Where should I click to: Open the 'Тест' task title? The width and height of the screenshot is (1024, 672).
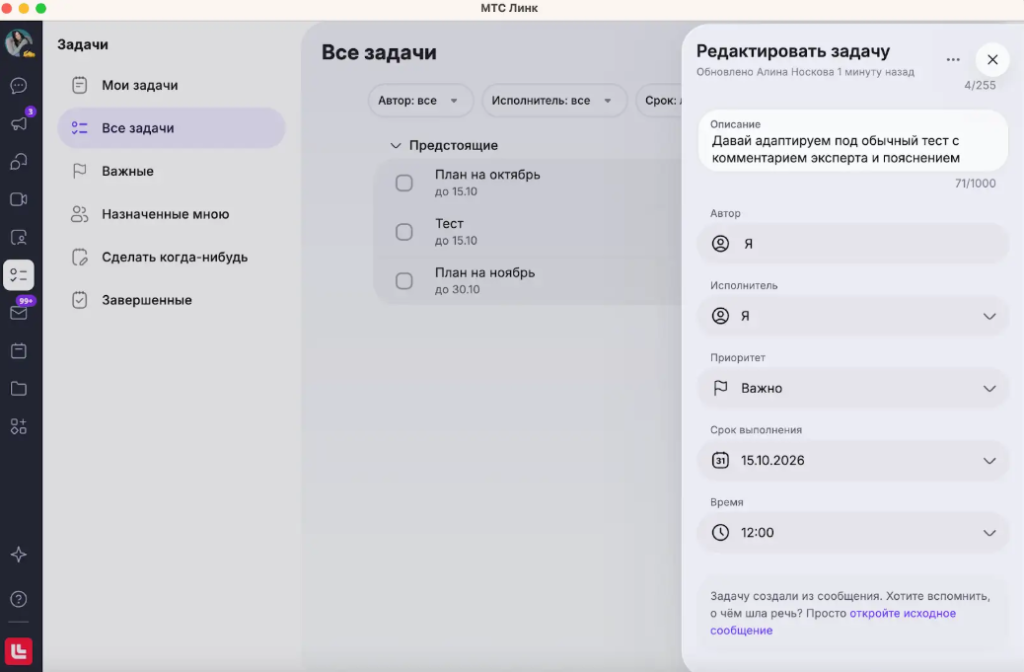(449, 223)
